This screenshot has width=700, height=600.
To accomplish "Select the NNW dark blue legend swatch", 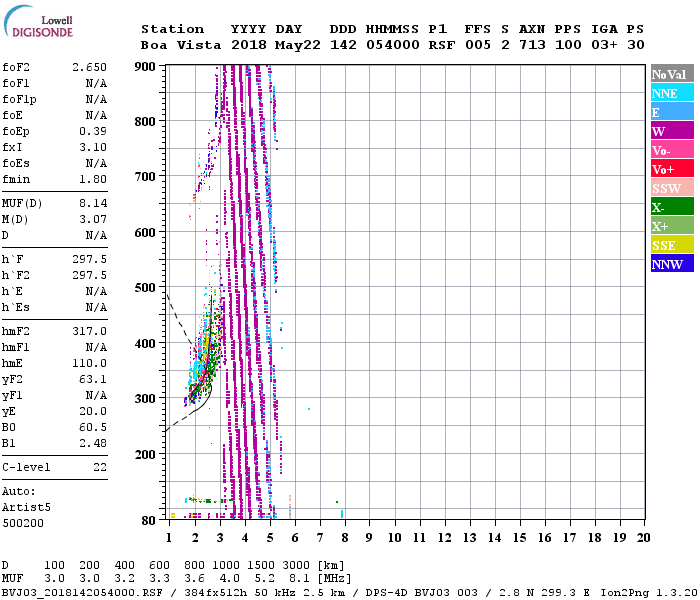I will point(672,263).
